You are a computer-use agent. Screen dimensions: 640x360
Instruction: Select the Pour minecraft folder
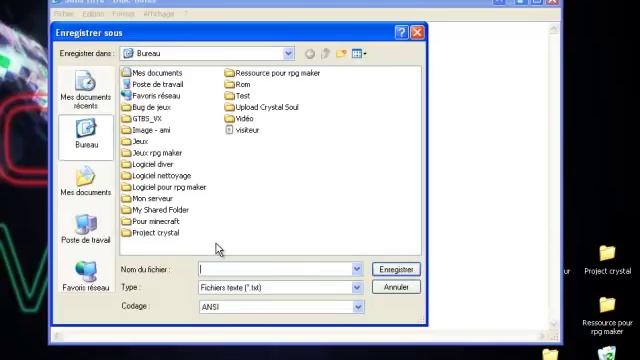tap(151, 222)
